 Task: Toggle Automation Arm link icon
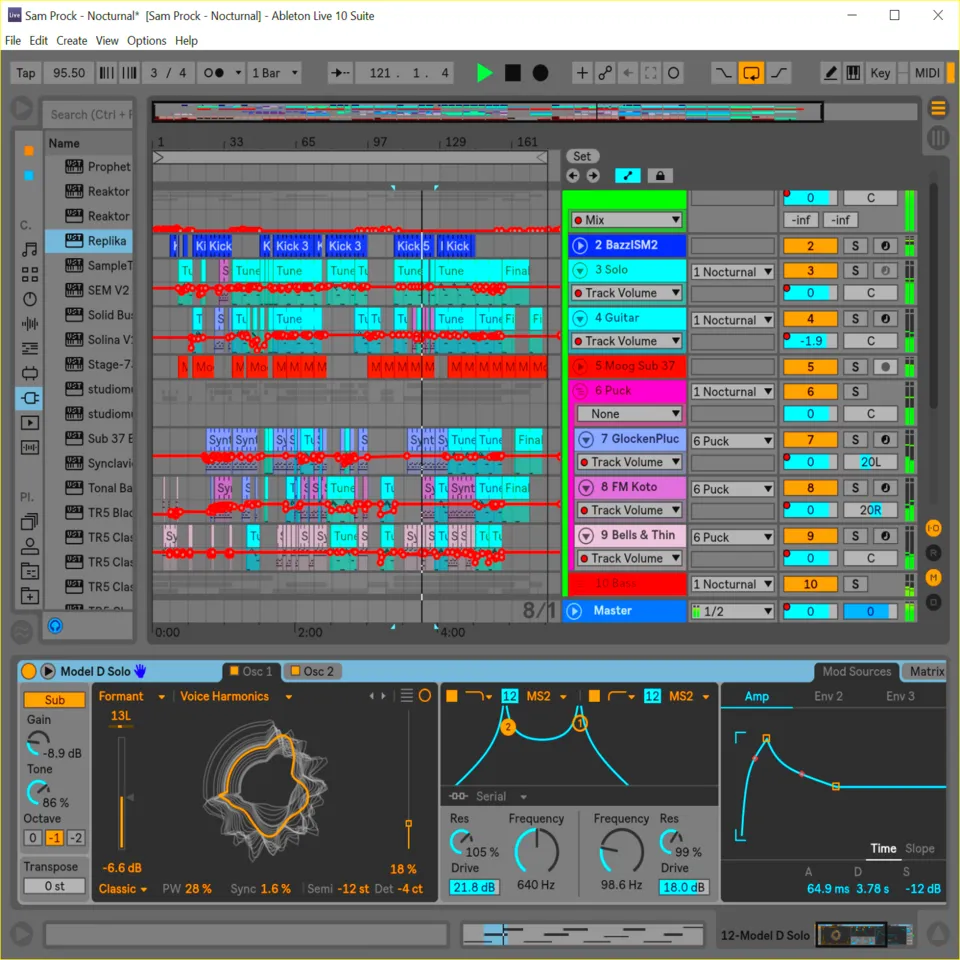point(605,73)
